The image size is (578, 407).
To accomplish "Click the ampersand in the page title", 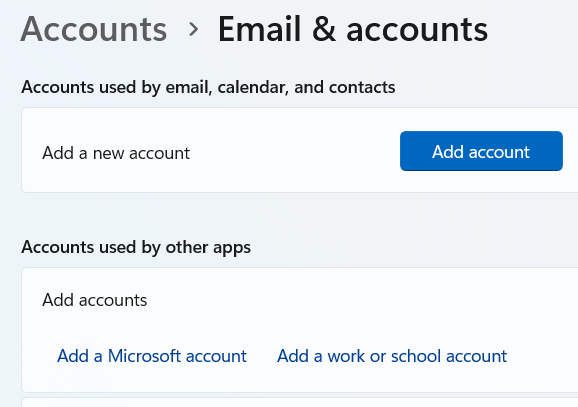I will pos(324,29).
